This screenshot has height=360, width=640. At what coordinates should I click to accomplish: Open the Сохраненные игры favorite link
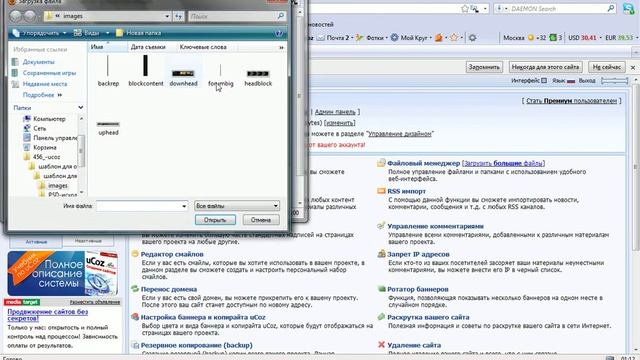[x=49, y=73]
